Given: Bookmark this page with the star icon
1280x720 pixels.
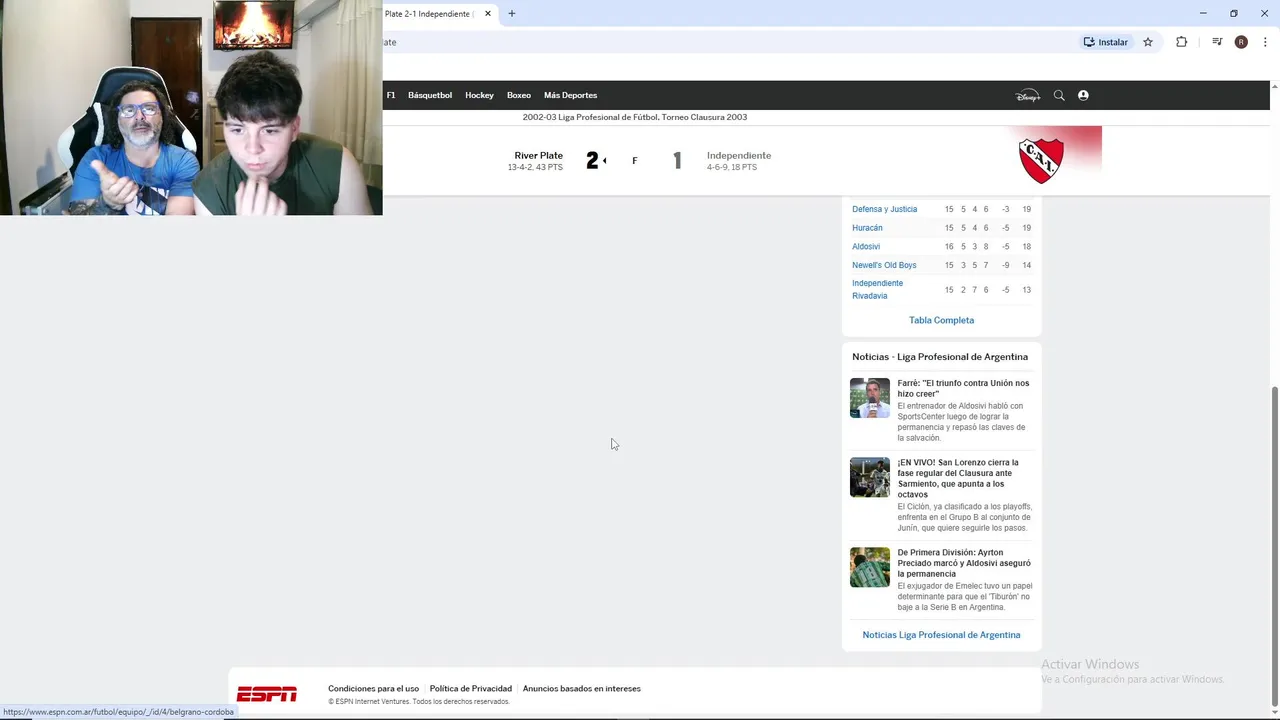Looking at the screenshot, I should point(1148,42).
